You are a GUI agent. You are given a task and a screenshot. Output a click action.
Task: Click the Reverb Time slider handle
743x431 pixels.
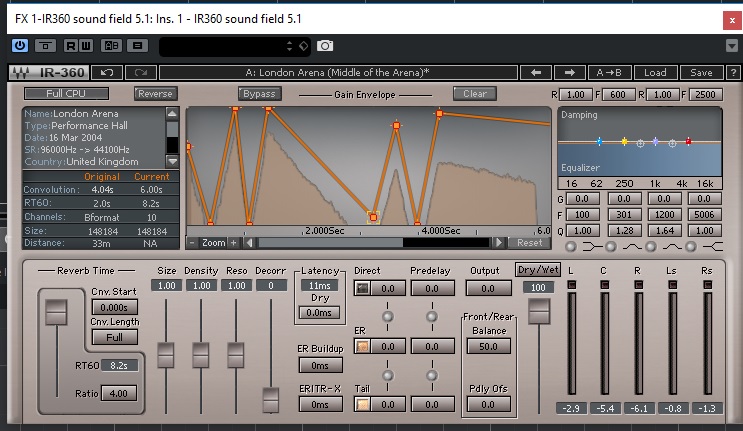[56, 312]
